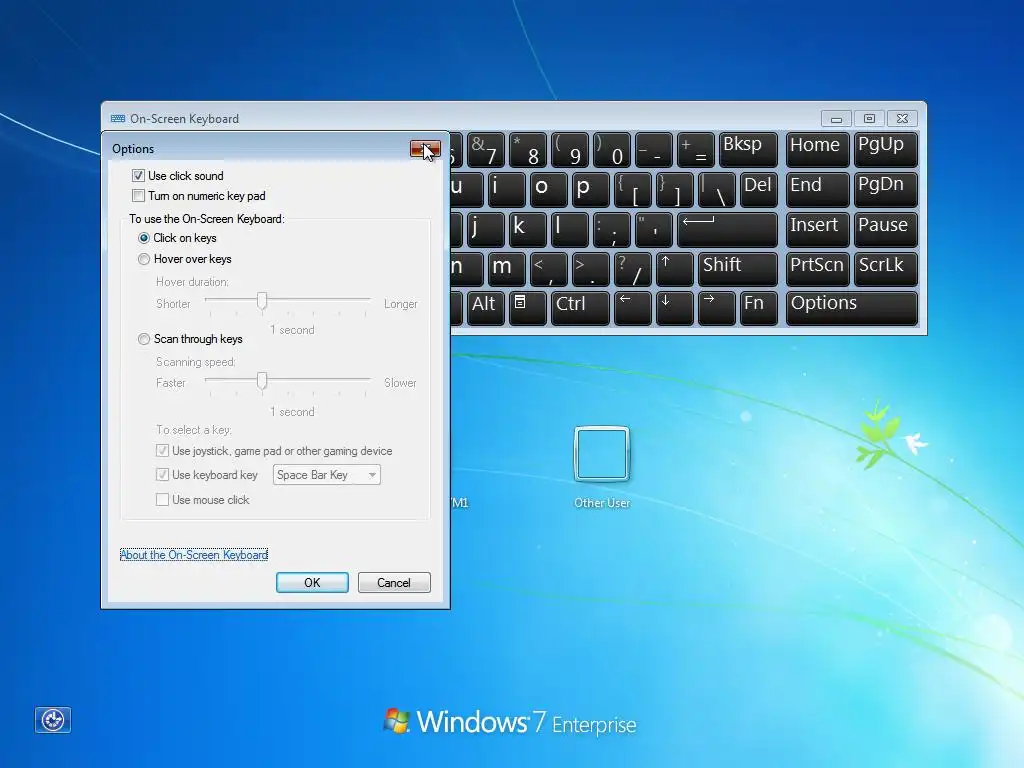This screenshot has width=1024, height=768.
Task: Tap the Options key on keyboard
Action: pyautogui.click(x=852, y=308)
